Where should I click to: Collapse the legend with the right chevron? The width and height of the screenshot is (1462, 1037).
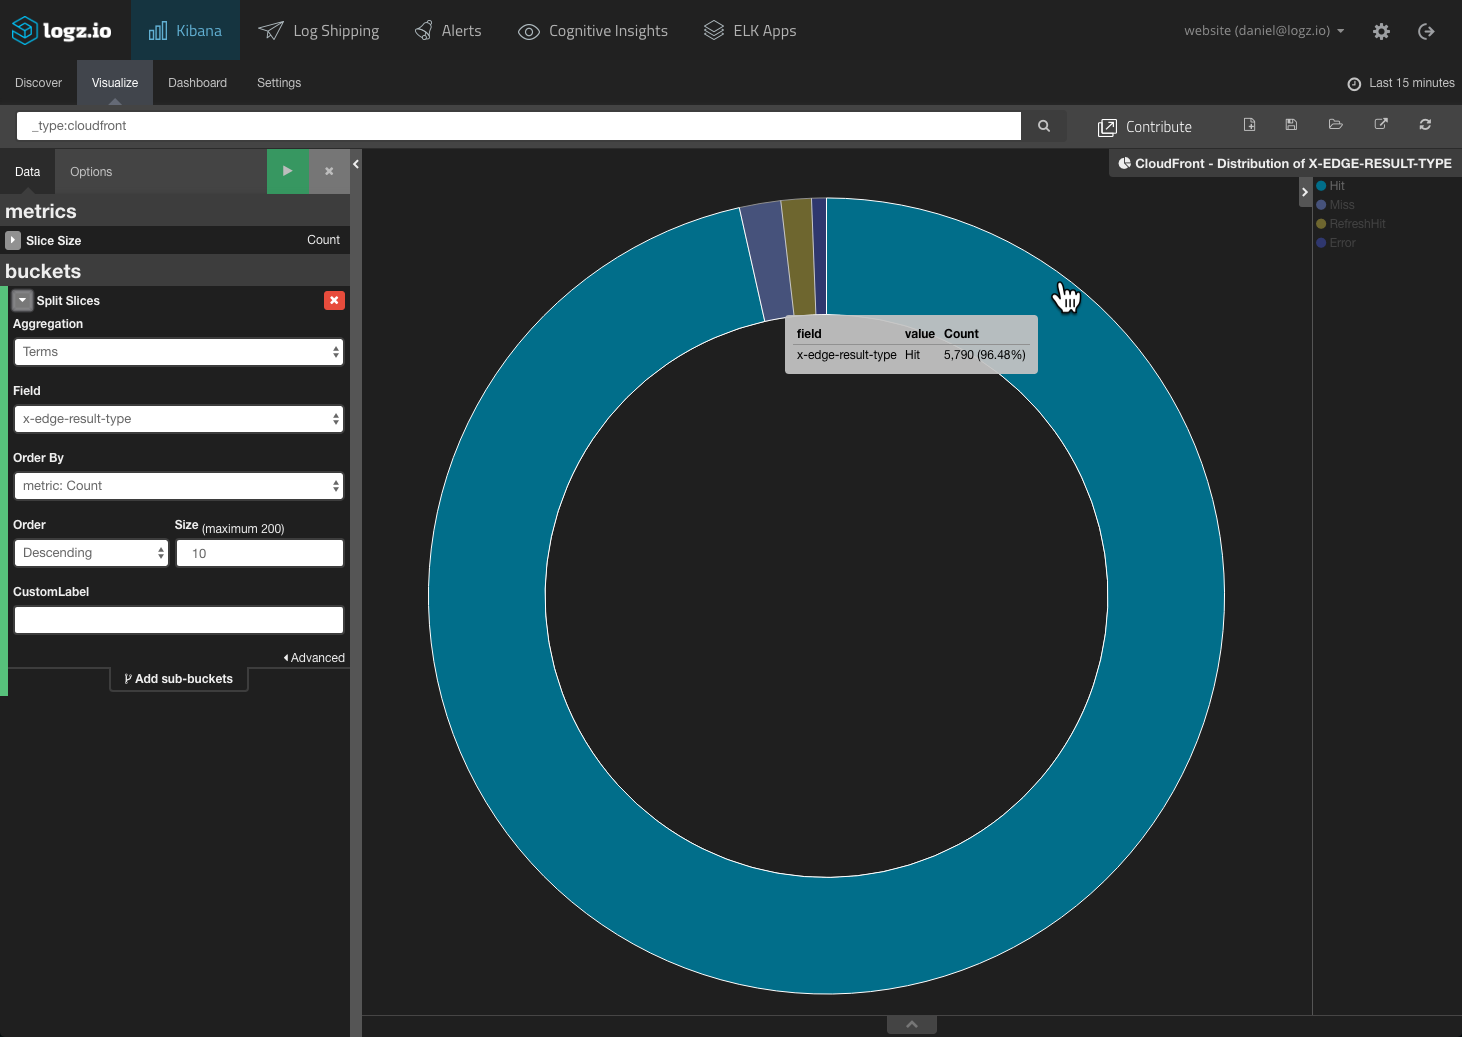point(1305,192)
